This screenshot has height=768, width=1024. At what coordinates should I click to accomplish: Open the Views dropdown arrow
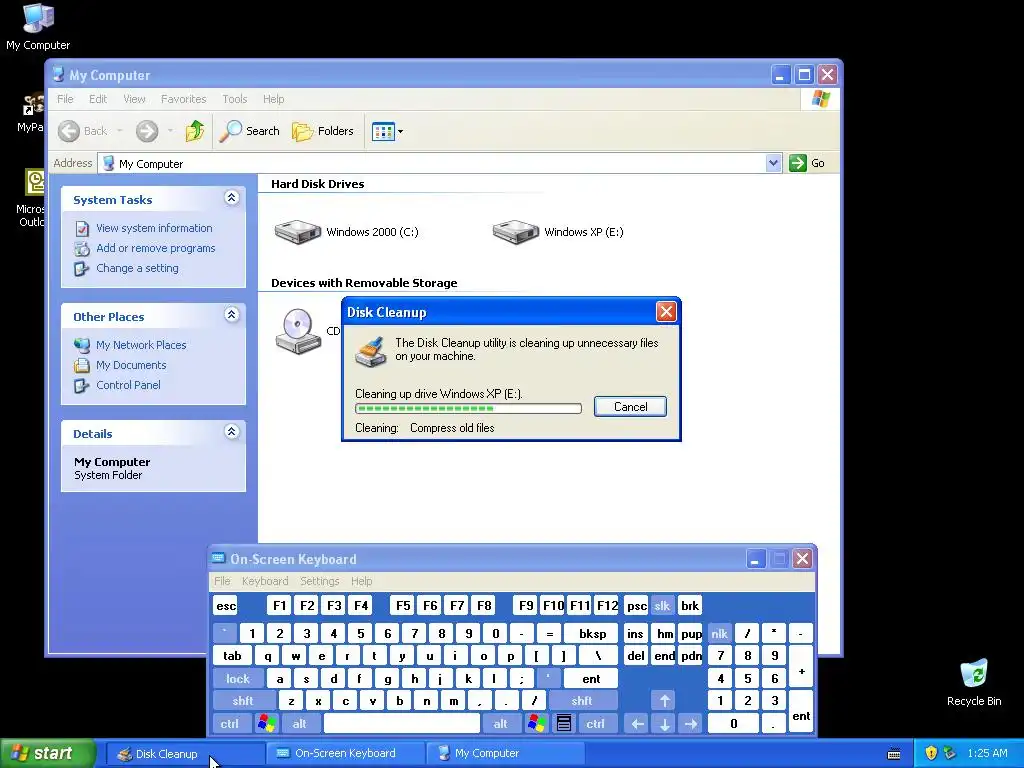tap(400, 131)
